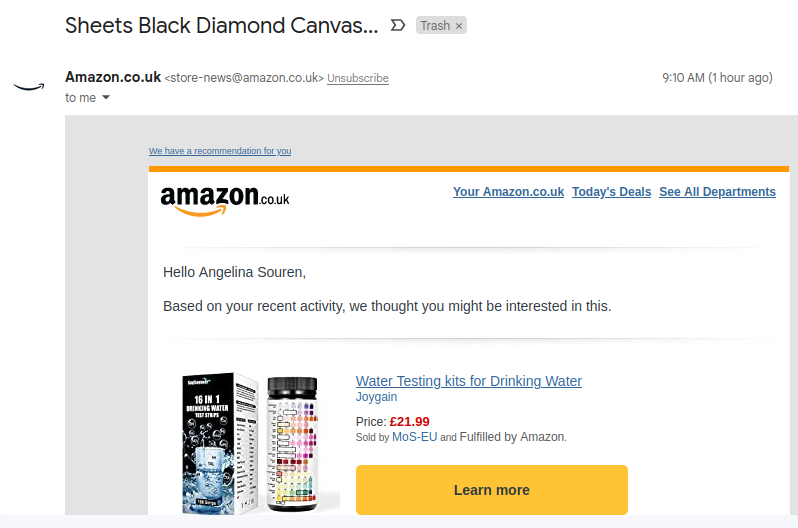Open the Your Amazon.co.uk link
798x528 pixels.
(508, 192)
